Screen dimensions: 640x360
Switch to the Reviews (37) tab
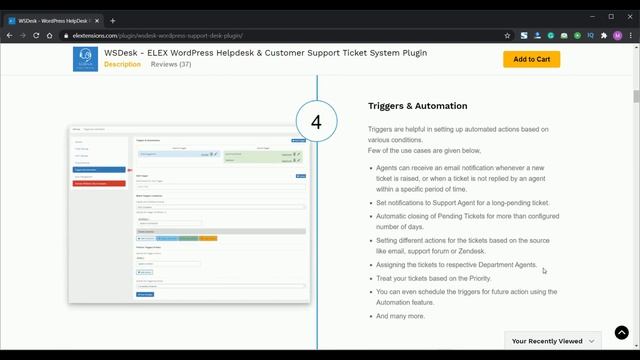pos(171,64)
